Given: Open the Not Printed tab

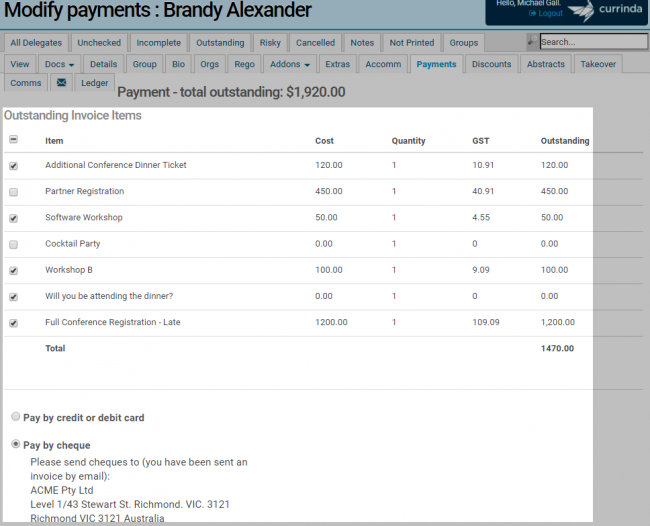Looking at the screenshot, I should click(x=412, y=43).
